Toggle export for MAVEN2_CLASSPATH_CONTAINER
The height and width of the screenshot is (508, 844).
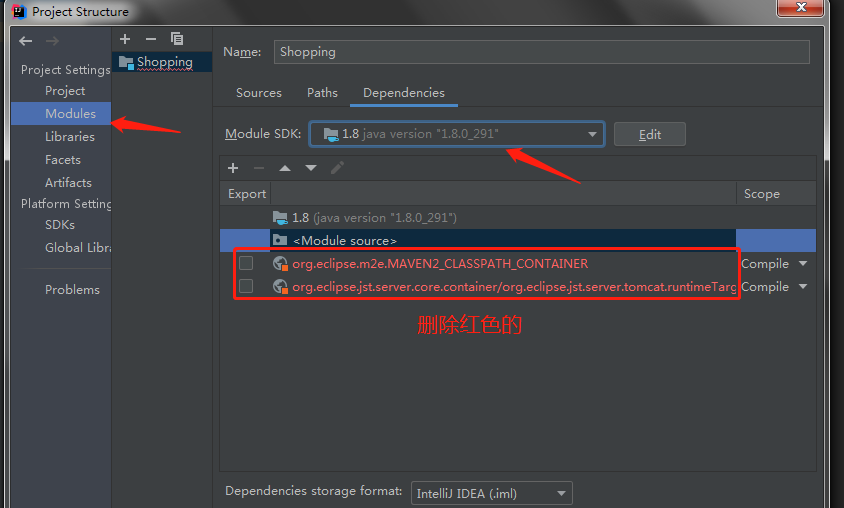246,263
